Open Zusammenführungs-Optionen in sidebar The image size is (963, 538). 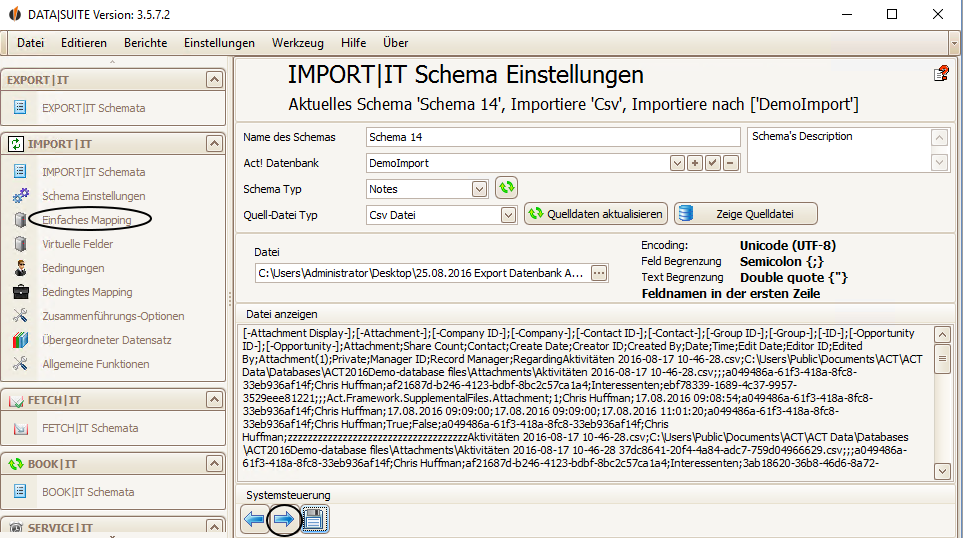click(x=113, y=316)
